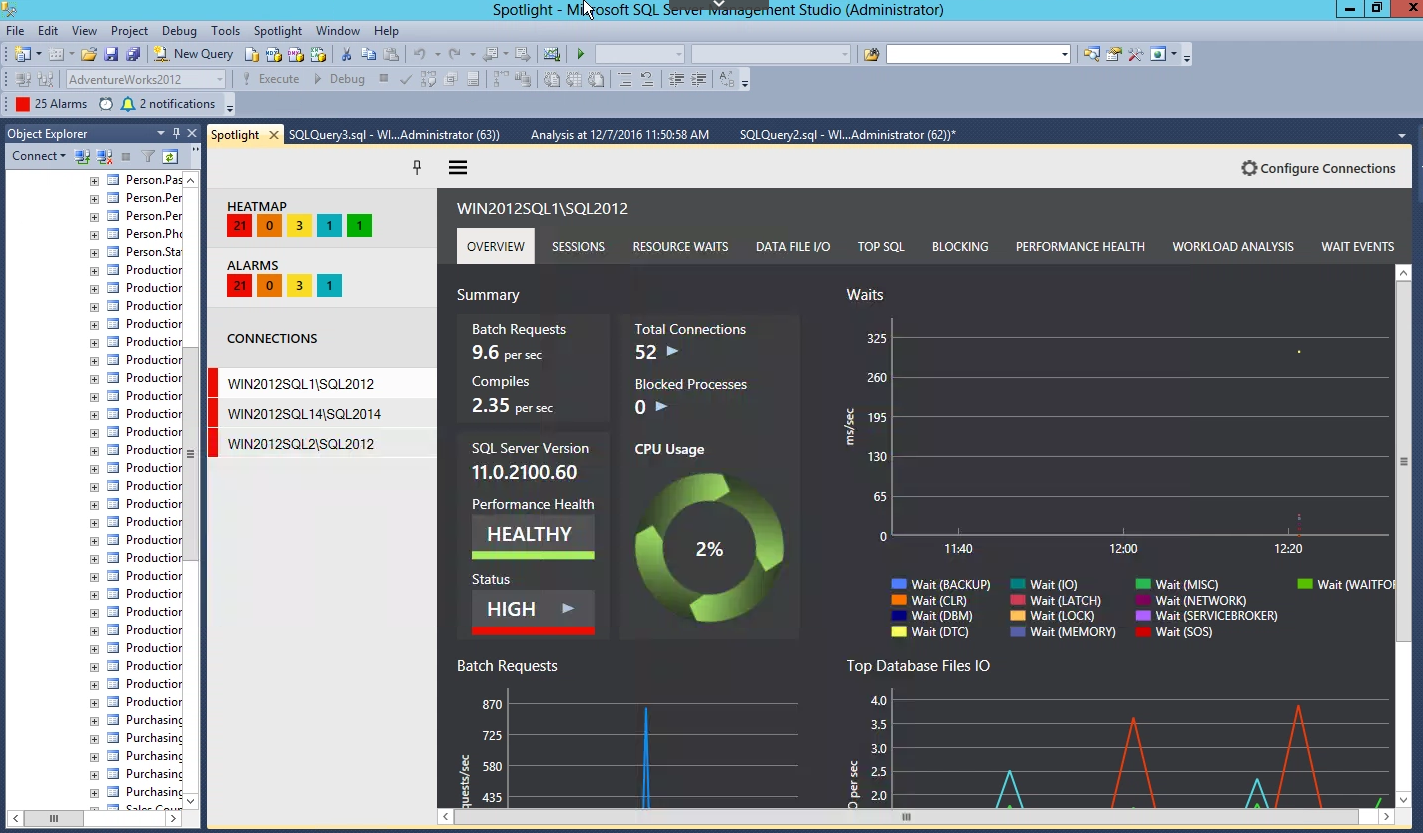
Task: Toggle Wait (SOS) legend series
Action: (x=1174, y=632)
